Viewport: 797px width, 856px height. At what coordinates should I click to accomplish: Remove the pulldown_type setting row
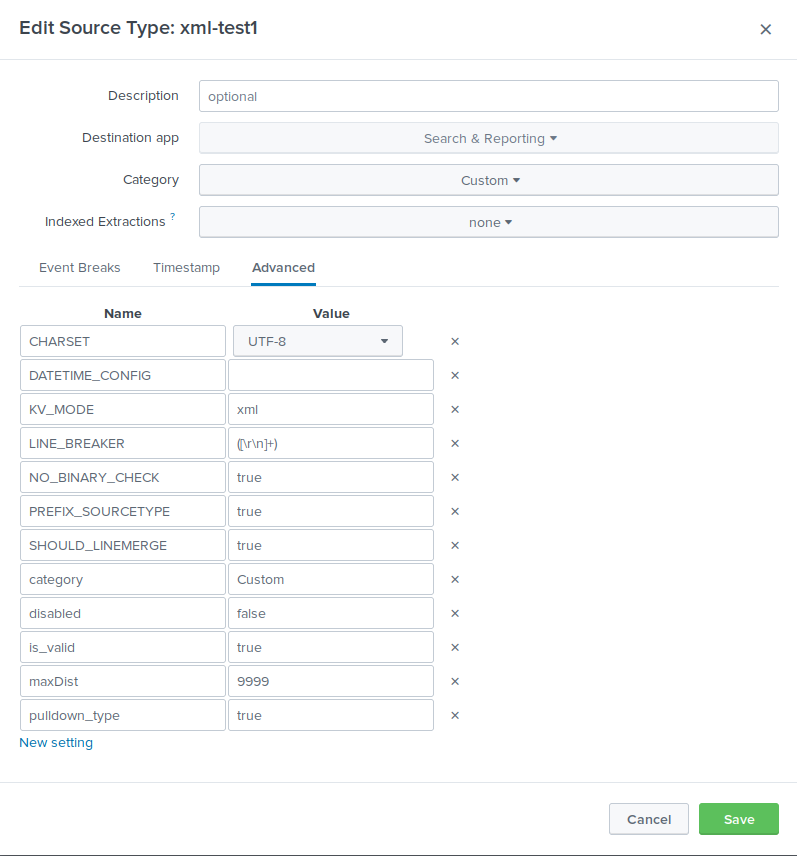(x=455, y=715)
